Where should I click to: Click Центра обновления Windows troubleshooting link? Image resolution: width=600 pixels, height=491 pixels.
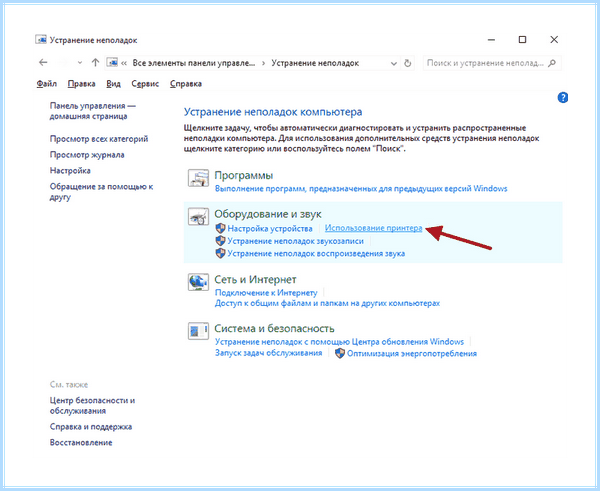pyautogui.click(x=339, y=342)
